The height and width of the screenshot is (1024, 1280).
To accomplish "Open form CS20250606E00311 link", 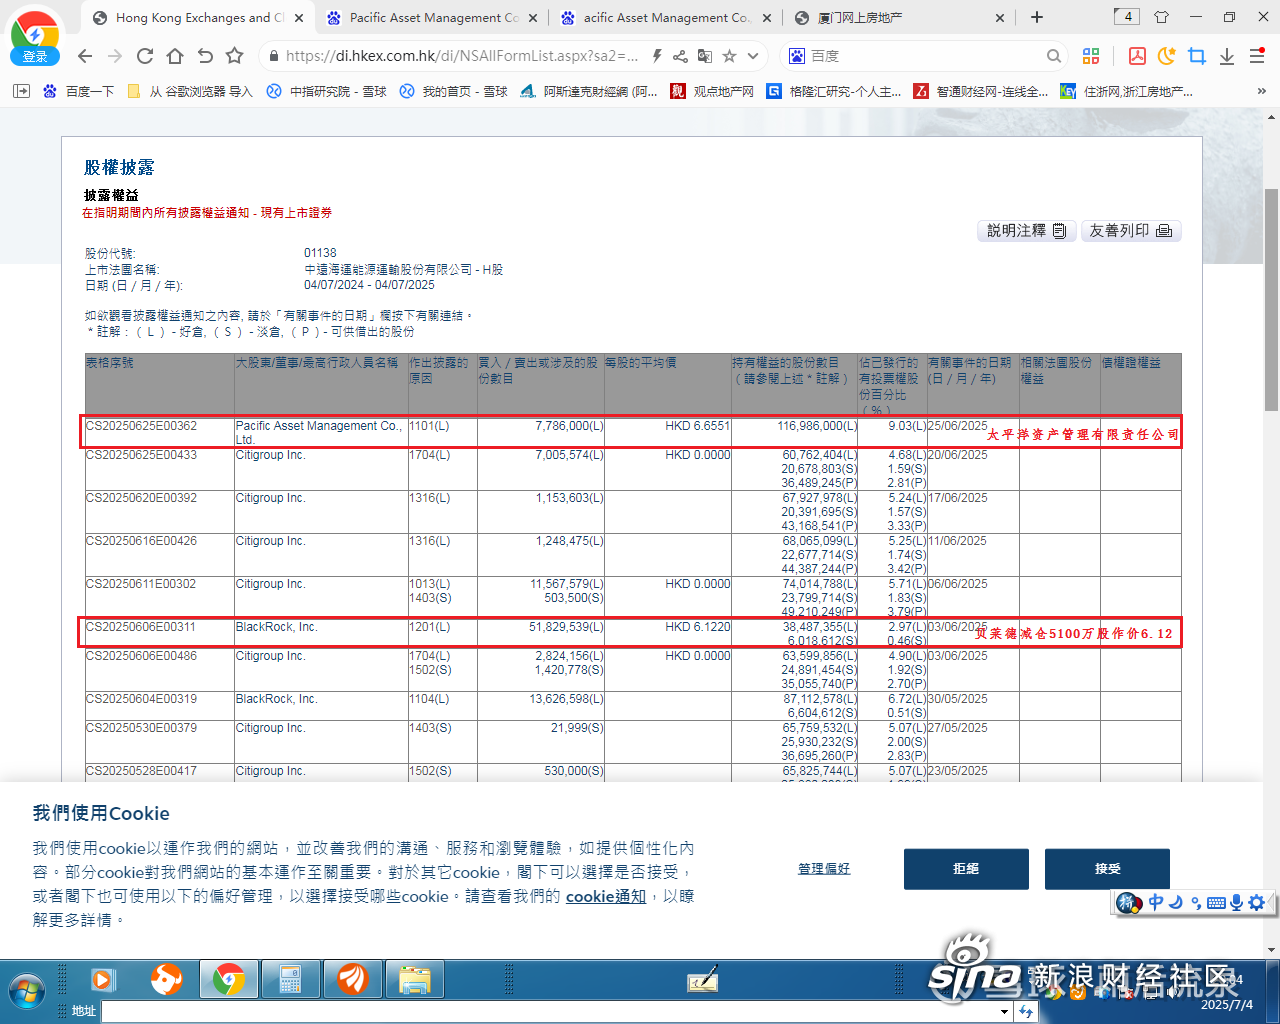I will tap(141, 627).
